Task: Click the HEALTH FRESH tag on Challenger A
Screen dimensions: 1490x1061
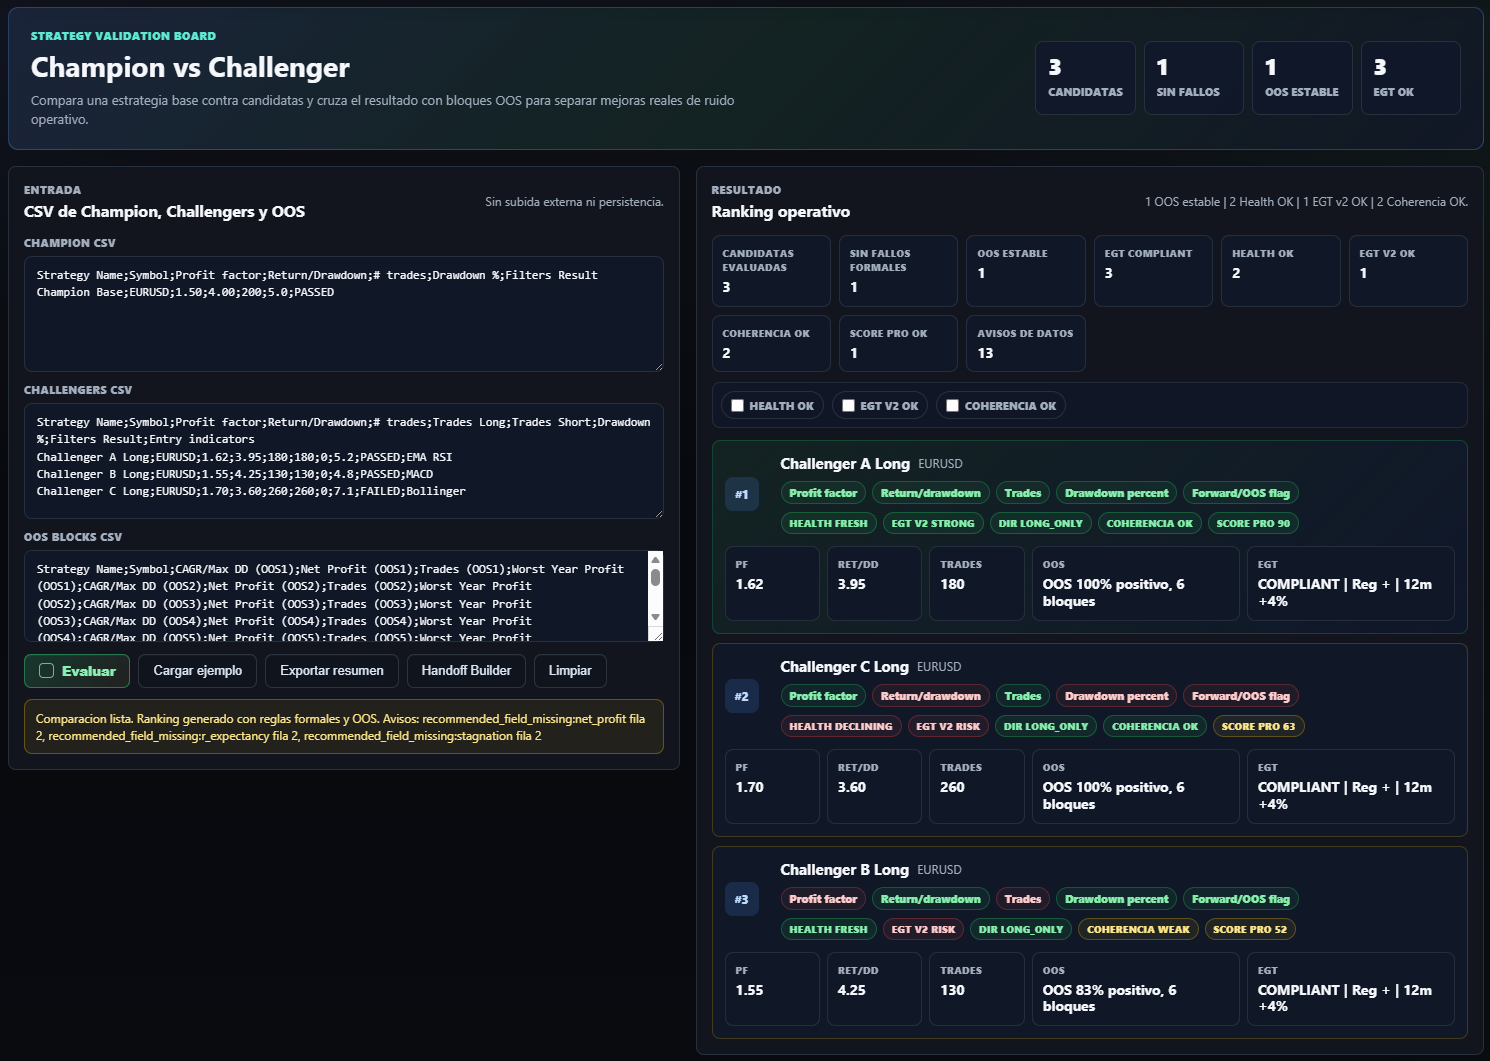Action: pos(828,523)
